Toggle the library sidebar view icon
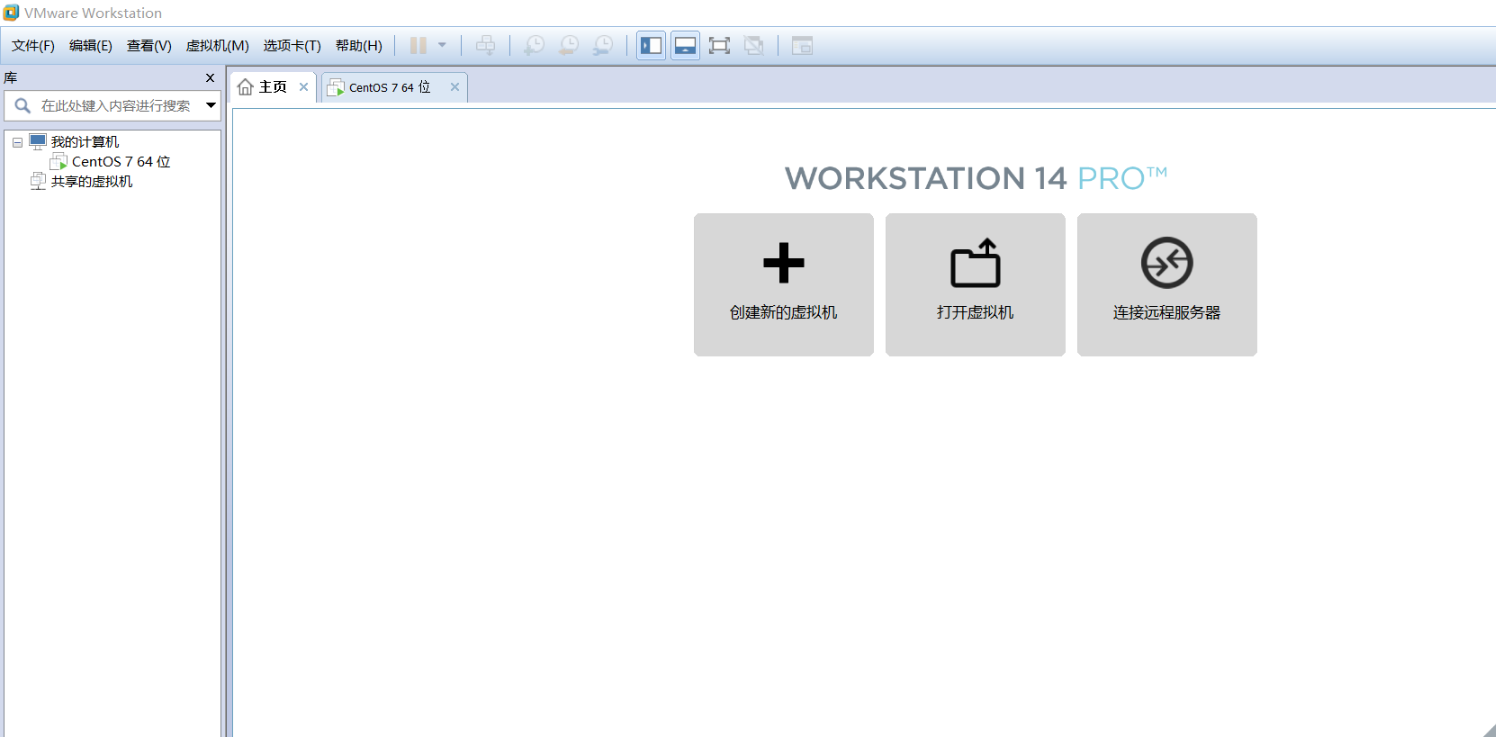 tap(651, 45)
